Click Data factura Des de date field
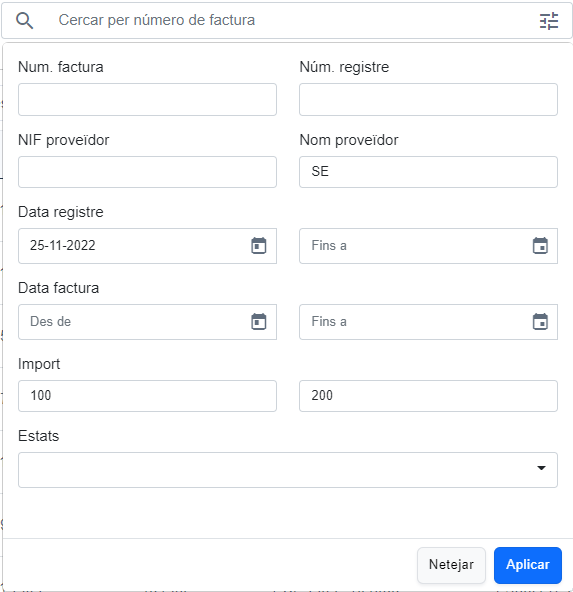This screenshot has height=592, width=573. [x=147, y=322]
